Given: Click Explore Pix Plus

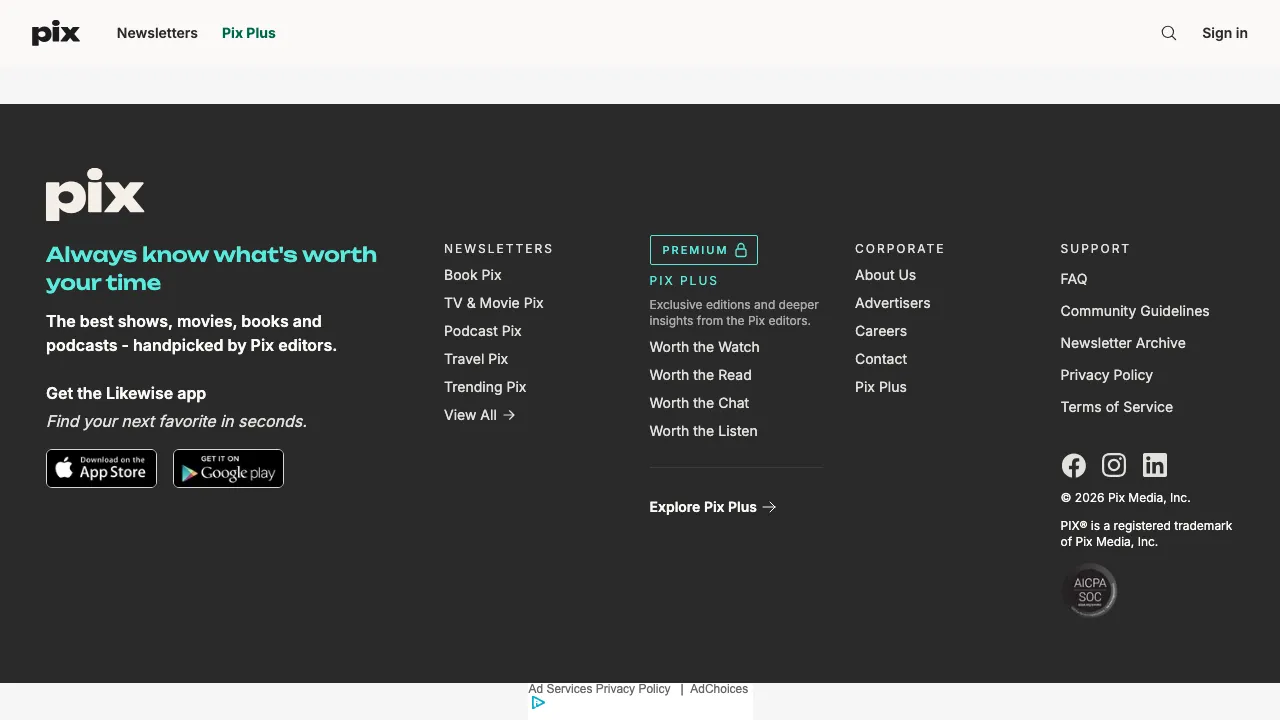Looking at the screenshot, I should (x=713, y=507).
